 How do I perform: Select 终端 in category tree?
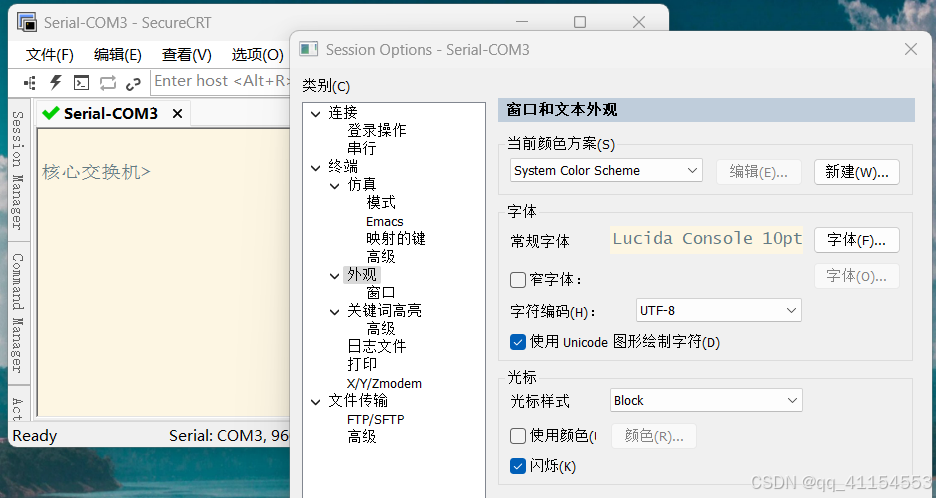point(343,167)
